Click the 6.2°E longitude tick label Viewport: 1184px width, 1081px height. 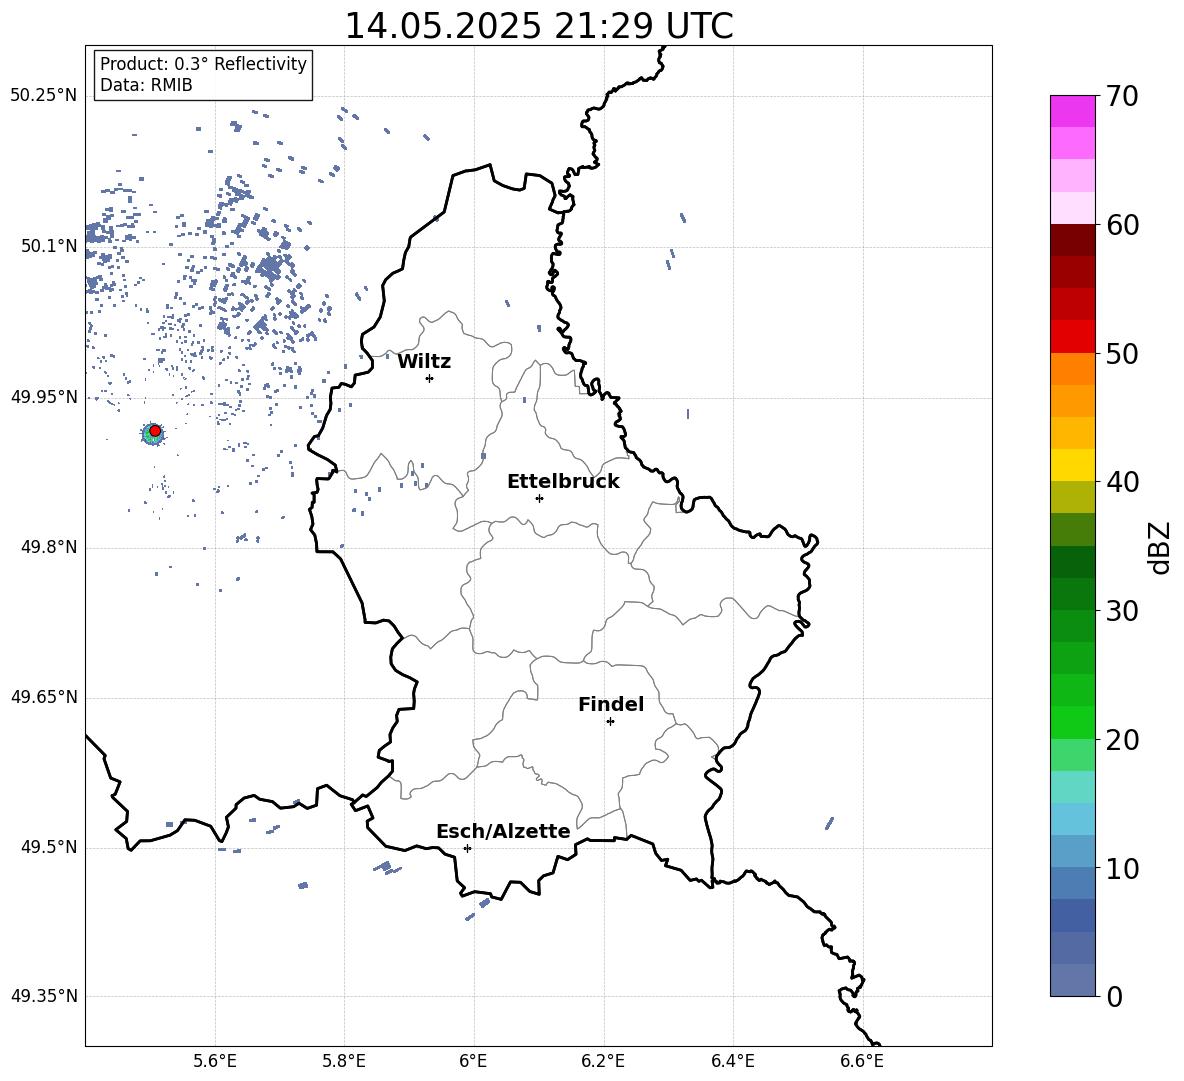[603, 1061]
